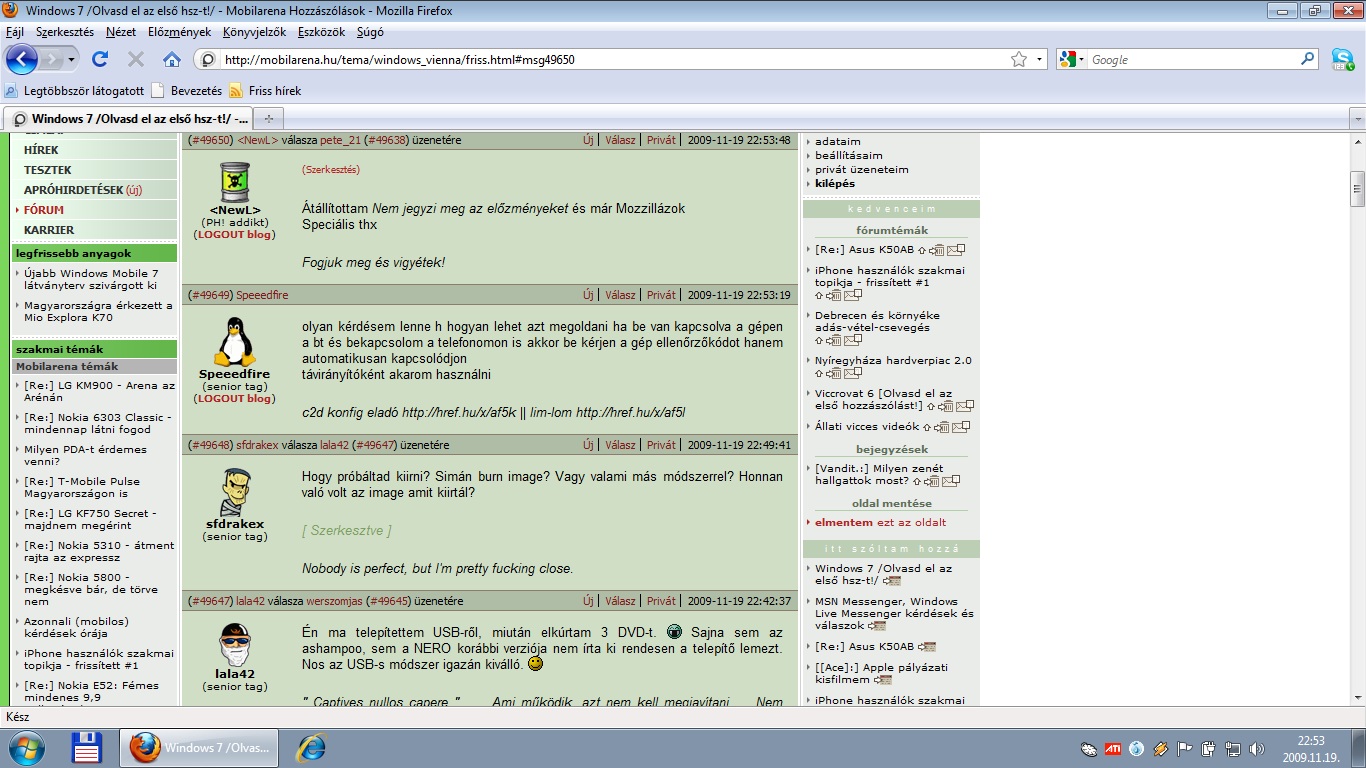Bookmark this page with the star icon
1366x768 pixels.
coord(1019,59)
